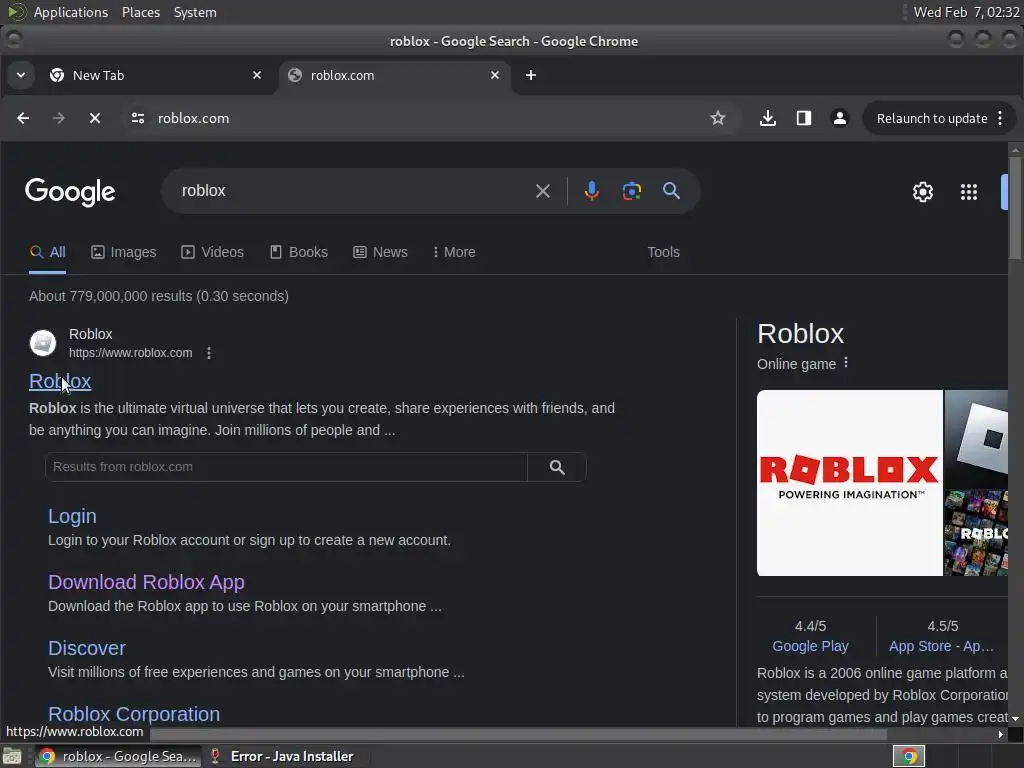Click the clock showing Wed Feb 7
The width and height of the screenshot is (1024, 768).
click(x=966, y=12)
